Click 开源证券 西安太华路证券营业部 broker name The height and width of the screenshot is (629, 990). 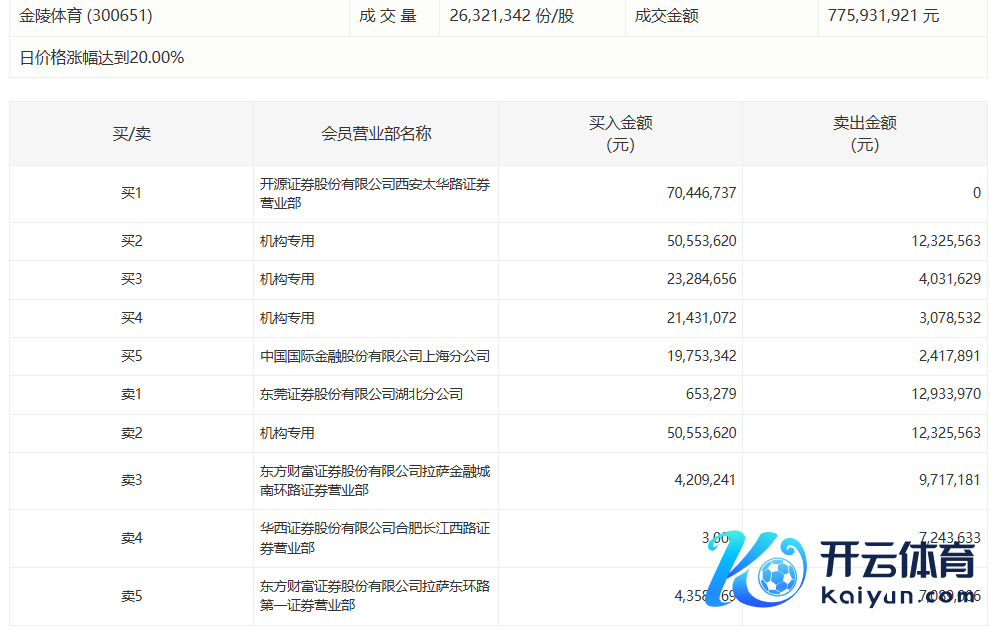(x=375, y=193)
